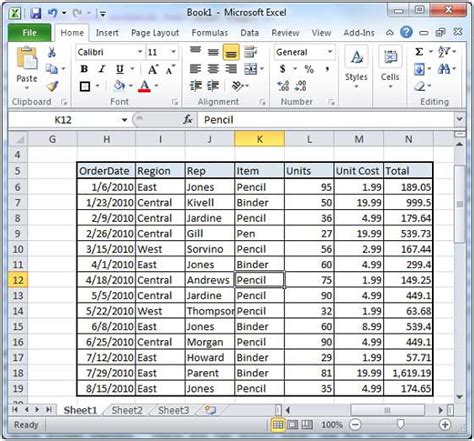Apply Accounting dollar format

tap(283, 69)
